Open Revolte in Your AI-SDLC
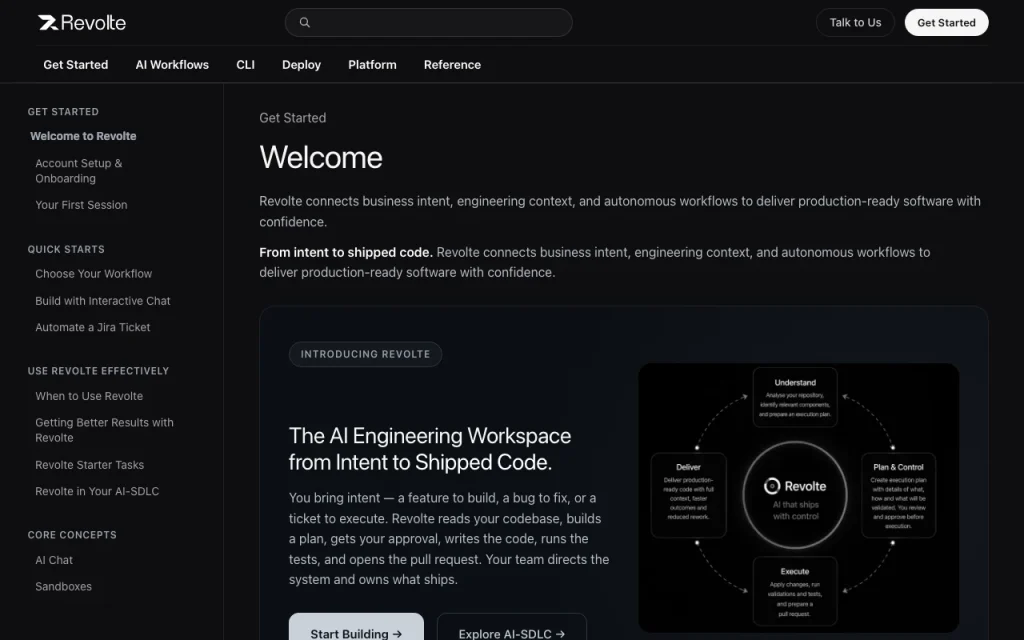The image size is (1024, 640). [97, 491]
